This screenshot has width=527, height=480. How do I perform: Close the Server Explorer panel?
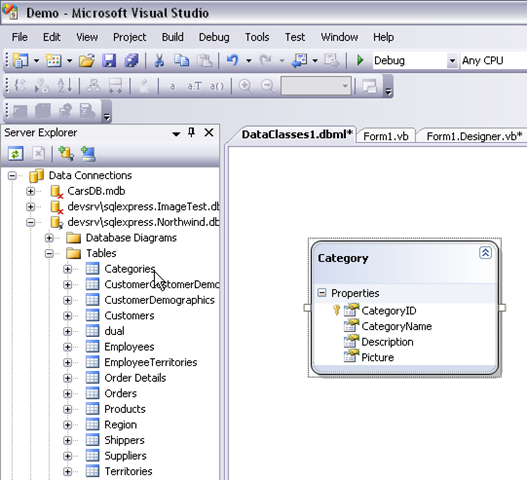click(x=209, y=132)
